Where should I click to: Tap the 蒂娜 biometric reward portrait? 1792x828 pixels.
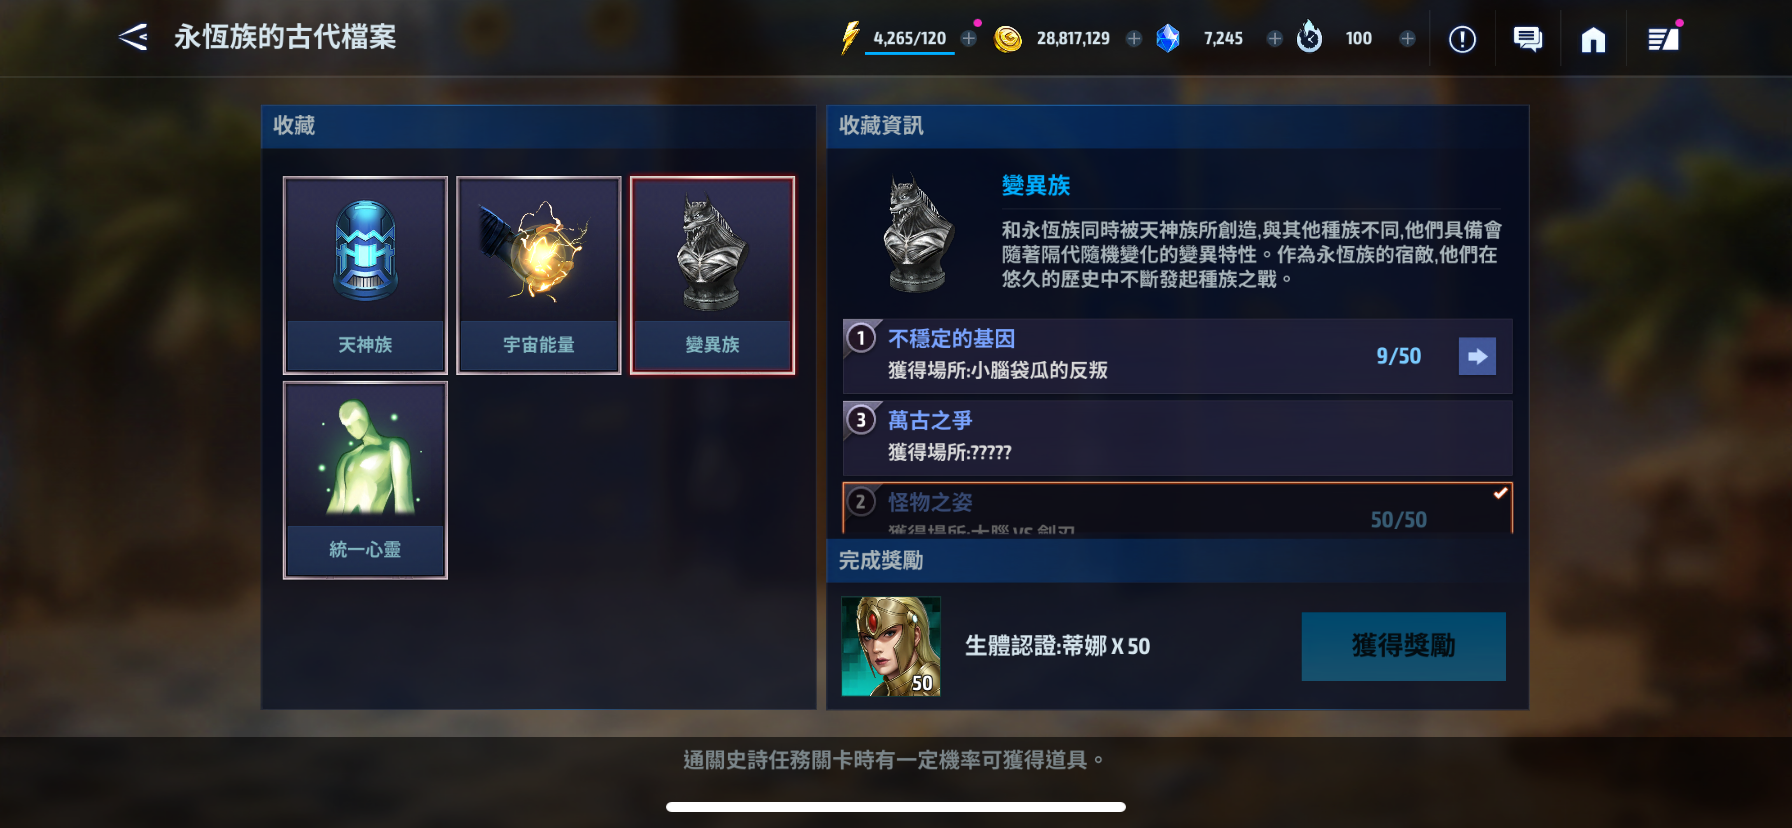coord(891,646)
